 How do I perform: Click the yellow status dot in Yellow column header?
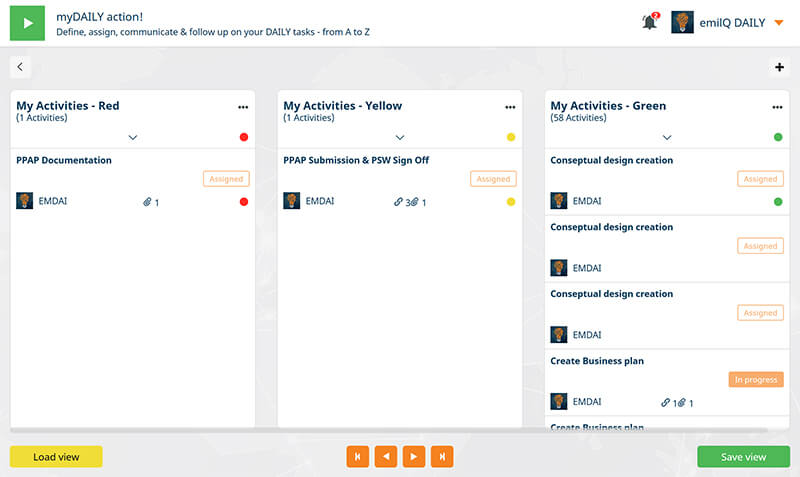[511, 137]
